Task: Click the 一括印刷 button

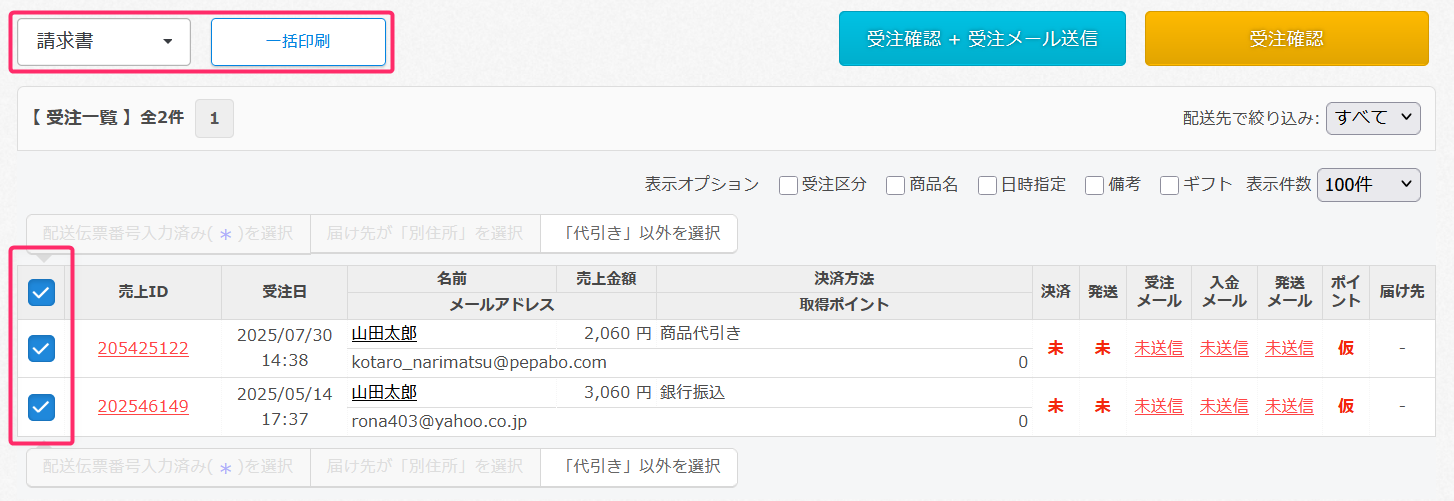Action: (298, 42)
